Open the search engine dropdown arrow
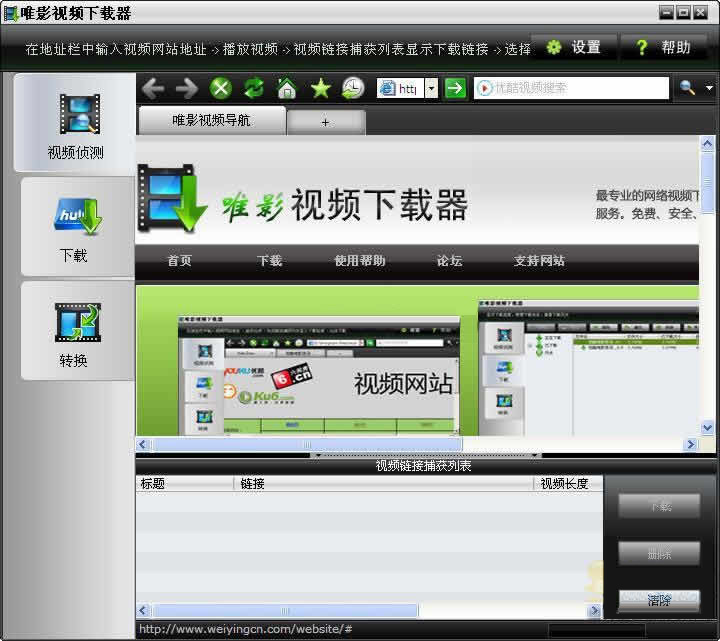This screenshot has height=641, width=720. click(710, 88)
